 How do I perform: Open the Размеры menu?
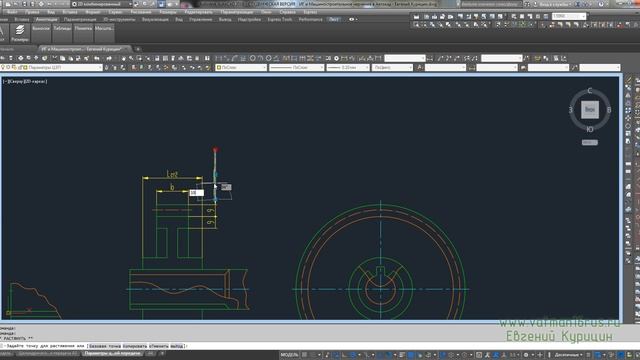click(168, 12)
